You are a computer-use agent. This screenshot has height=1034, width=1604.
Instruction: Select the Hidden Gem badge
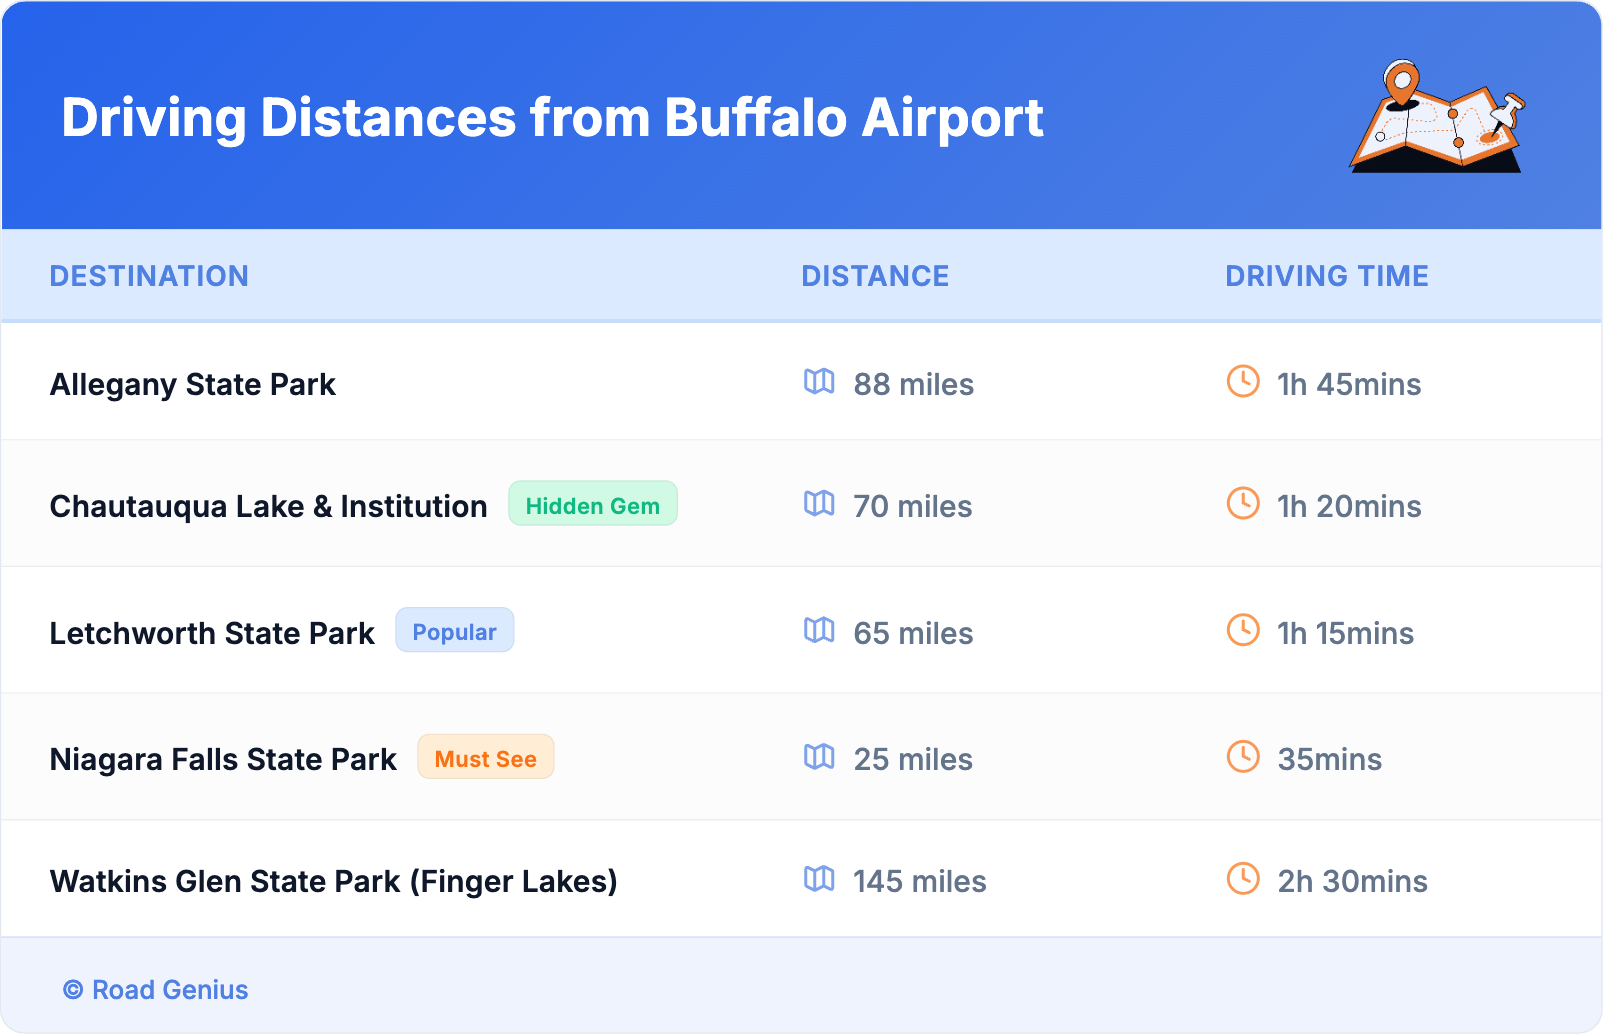[593, 504]
